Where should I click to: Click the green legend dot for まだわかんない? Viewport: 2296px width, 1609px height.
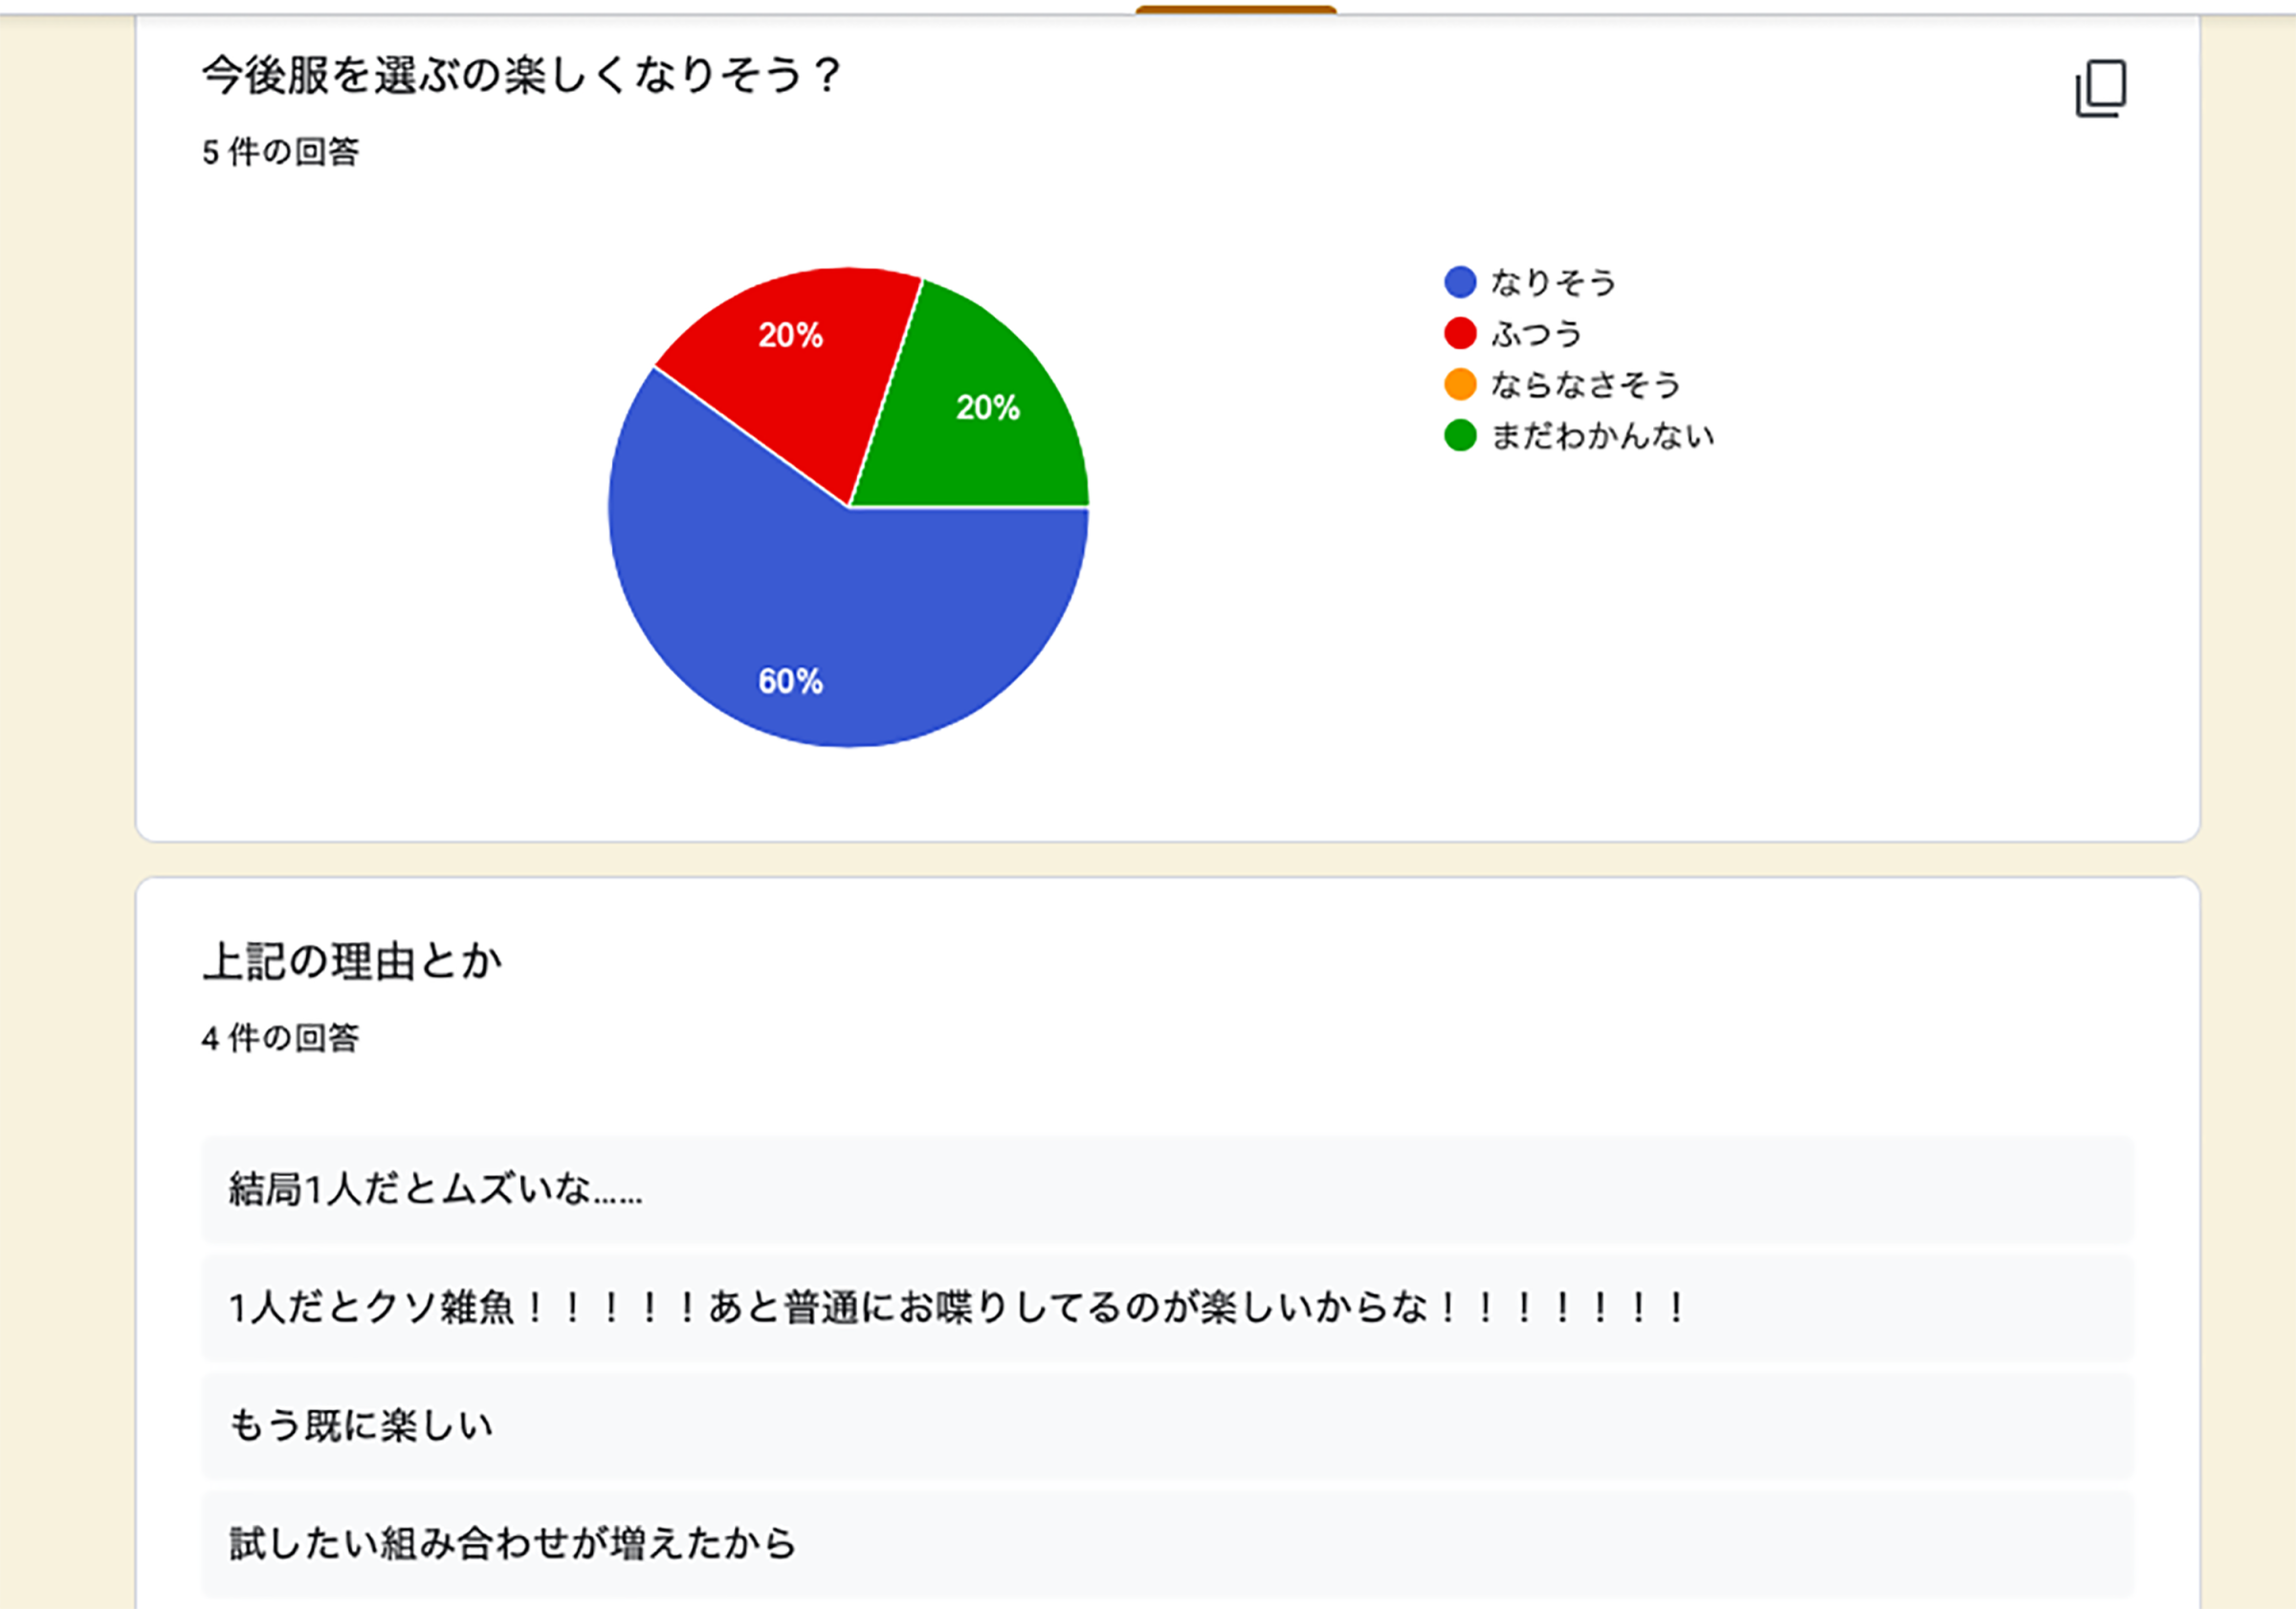(x=1460, y=435)
